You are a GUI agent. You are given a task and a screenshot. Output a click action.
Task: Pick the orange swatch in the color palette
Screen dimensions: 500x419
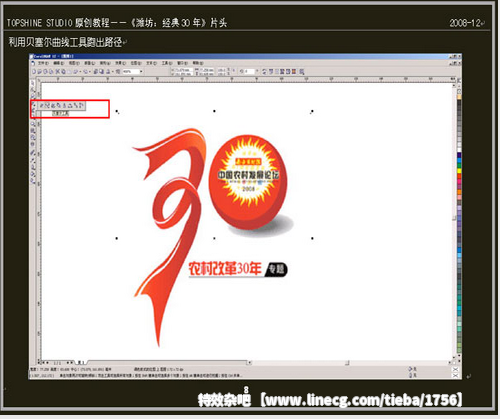[x=459, y=192]
